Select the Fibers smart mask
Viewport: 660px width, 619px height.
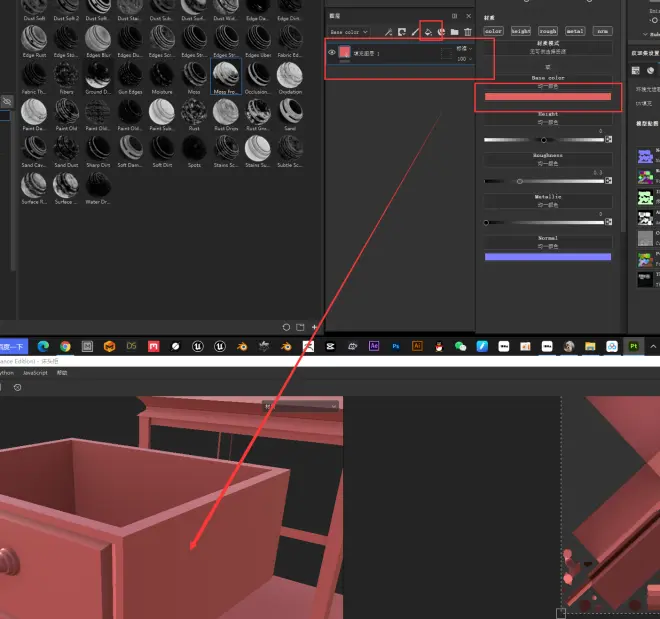click(66, 77)
